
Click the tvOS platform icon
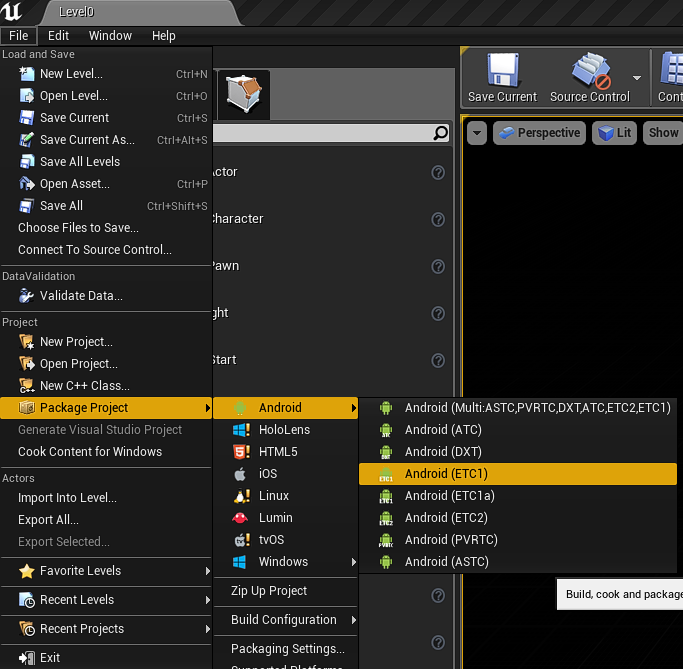pyautogui.click(x=242, y=540)
